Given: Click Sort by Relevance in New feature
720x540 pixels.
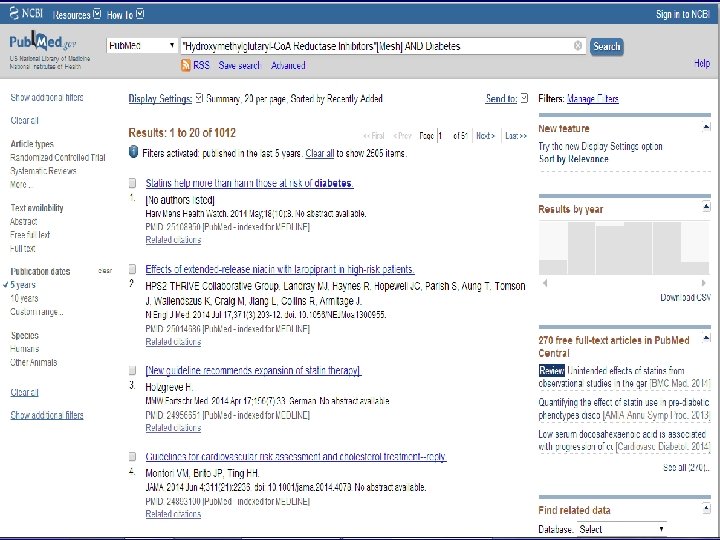Looking at the screenshot, I should pos(574,159).
